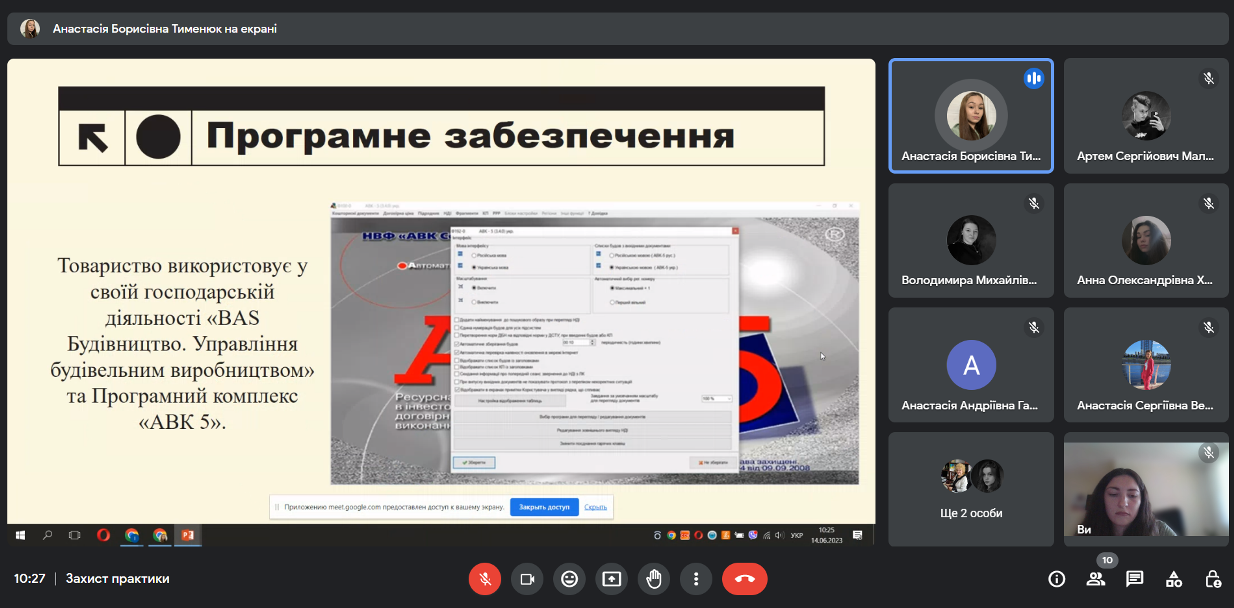
Task: Start presenting your screen
Action: point(611,578)
